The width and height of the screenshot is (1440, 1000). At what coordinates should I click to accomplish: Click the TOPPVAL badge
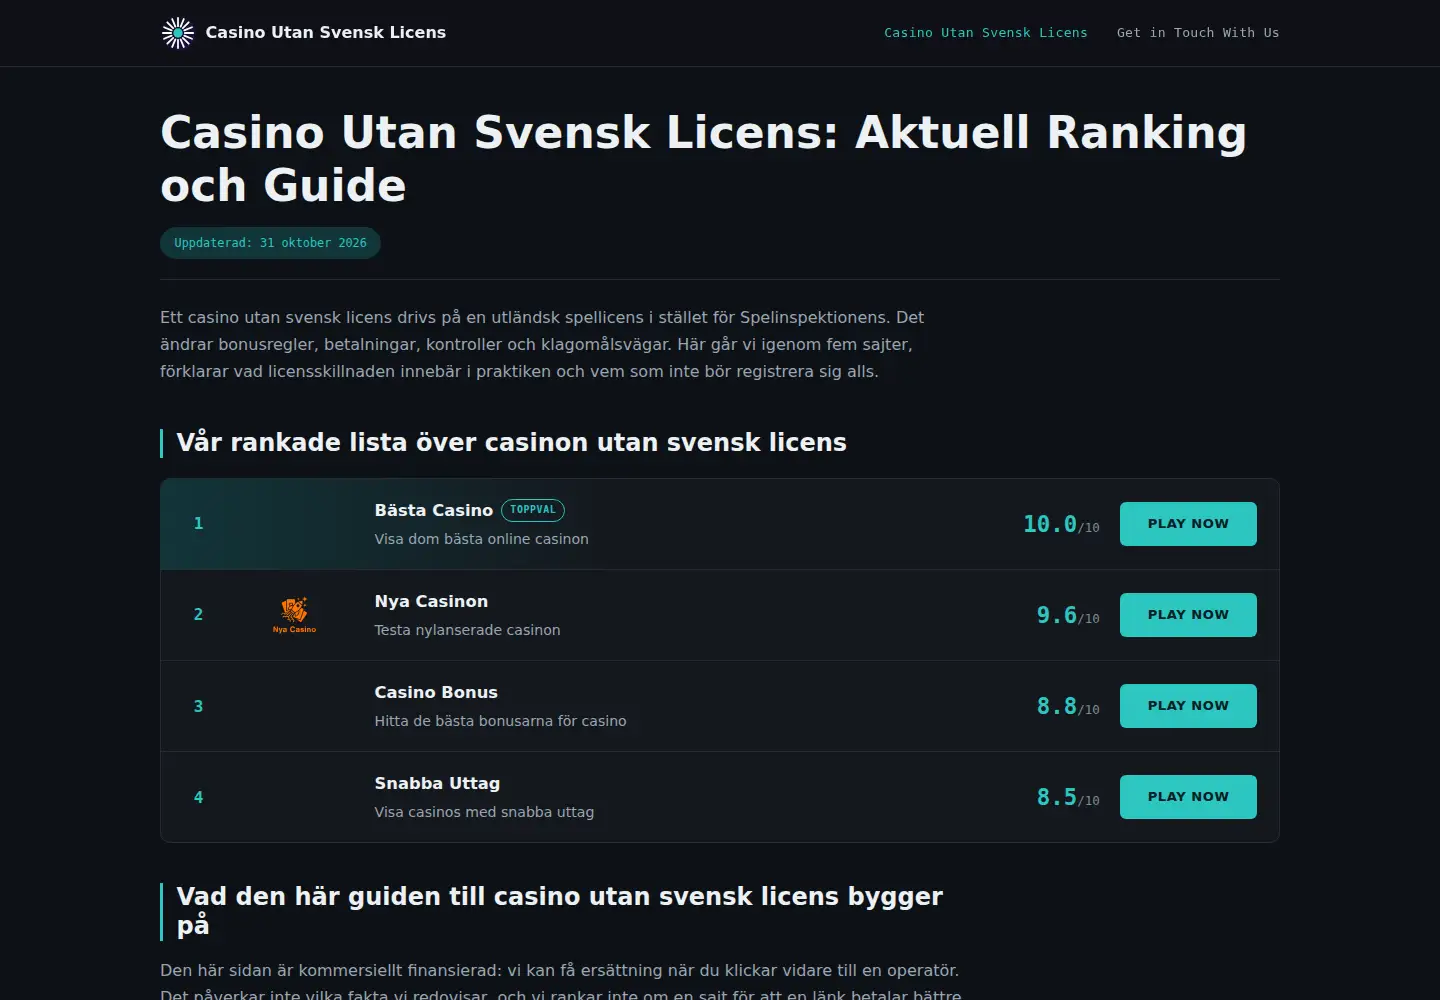click(x=533, y=510)
